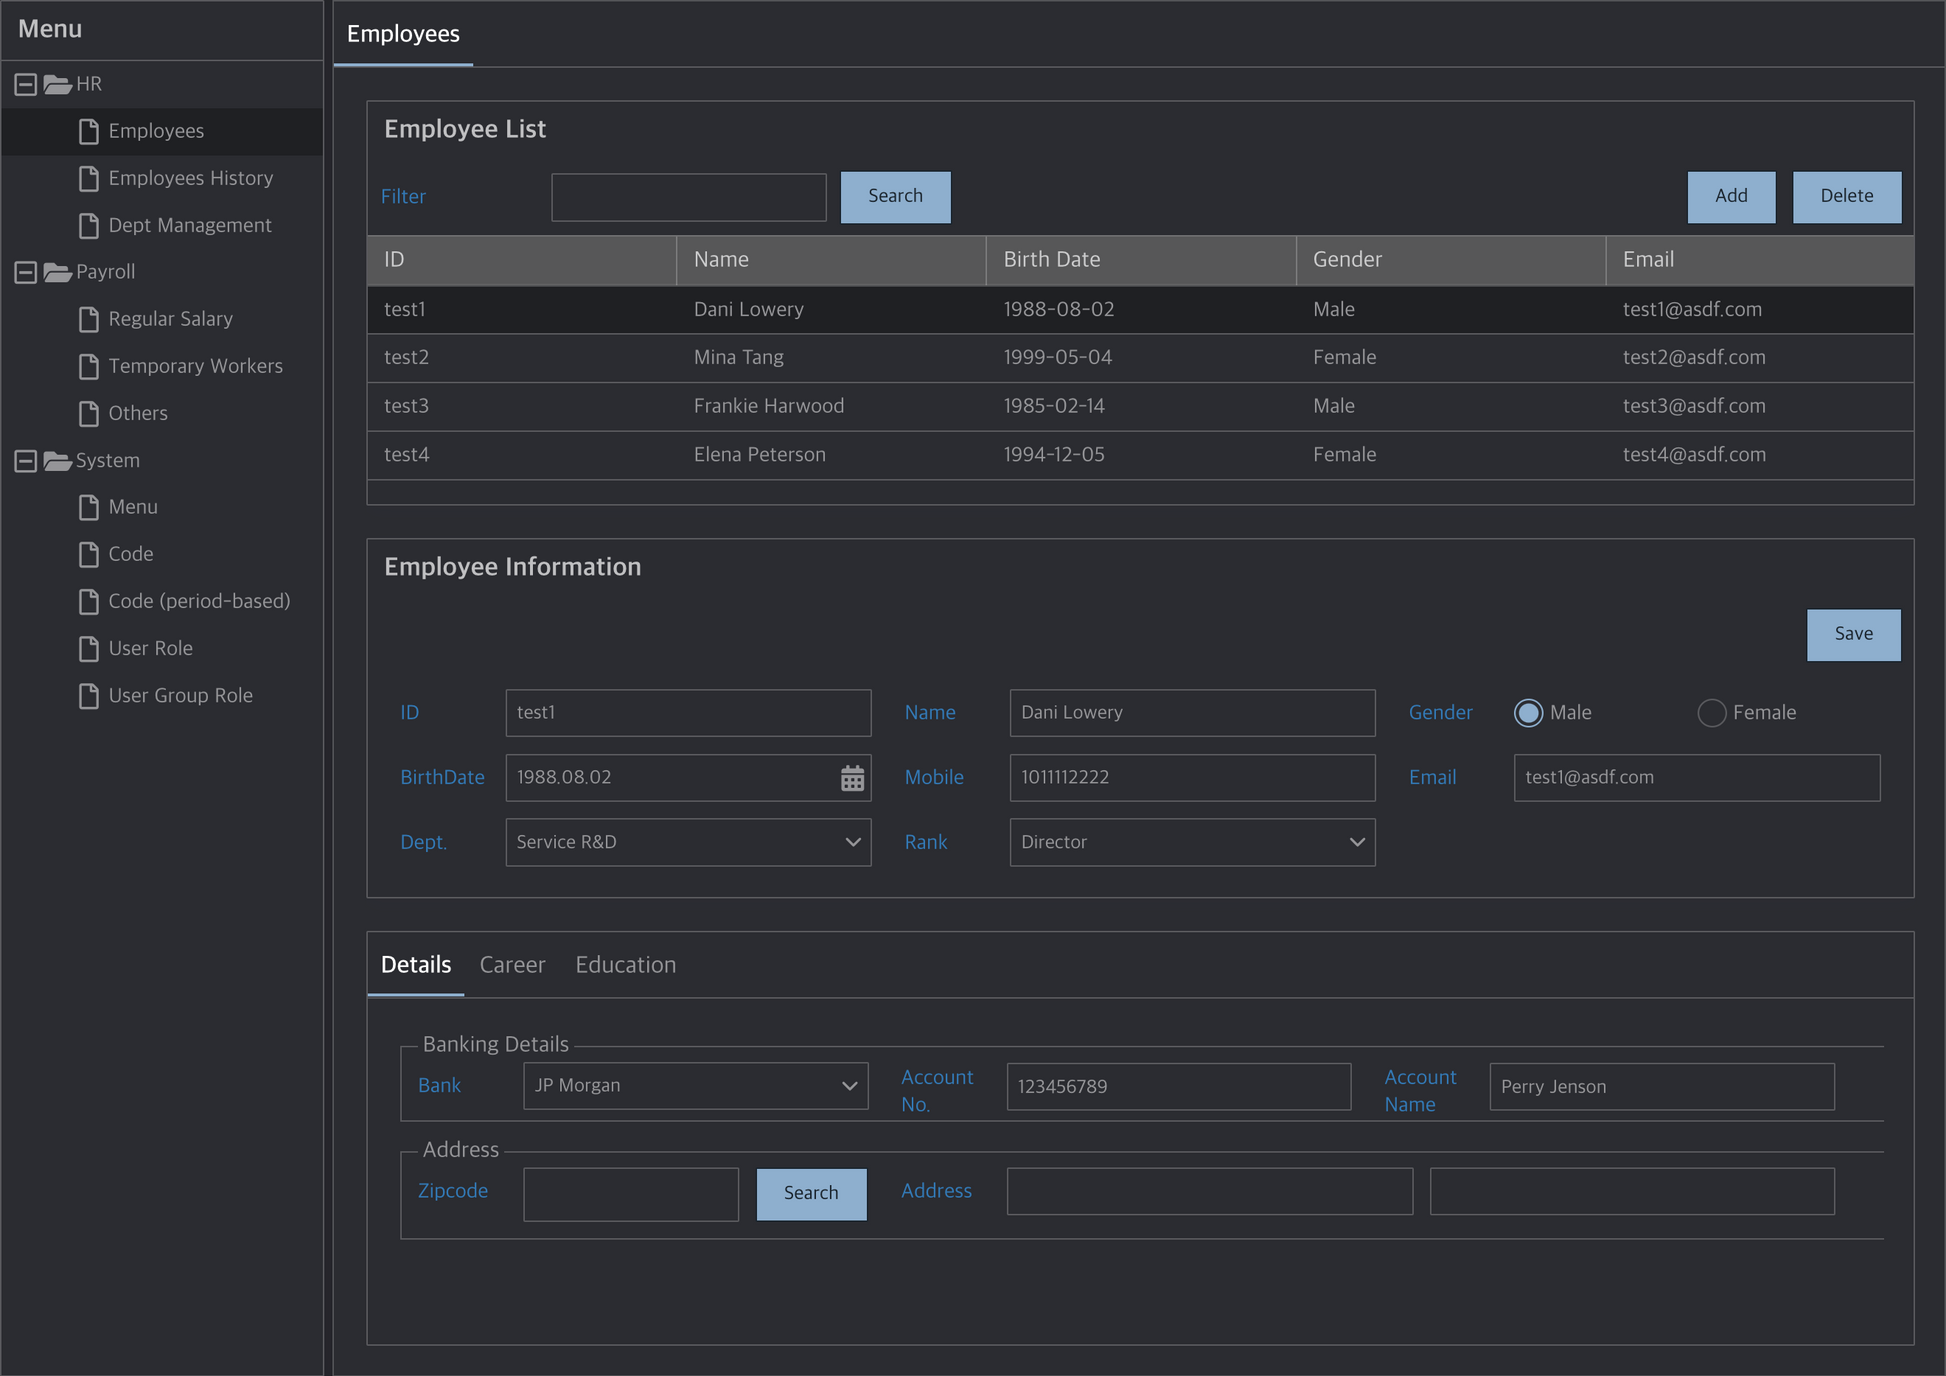The image size is (1946, 1376).
Task: Switch to the Career tab
Action: coord(512,964)
